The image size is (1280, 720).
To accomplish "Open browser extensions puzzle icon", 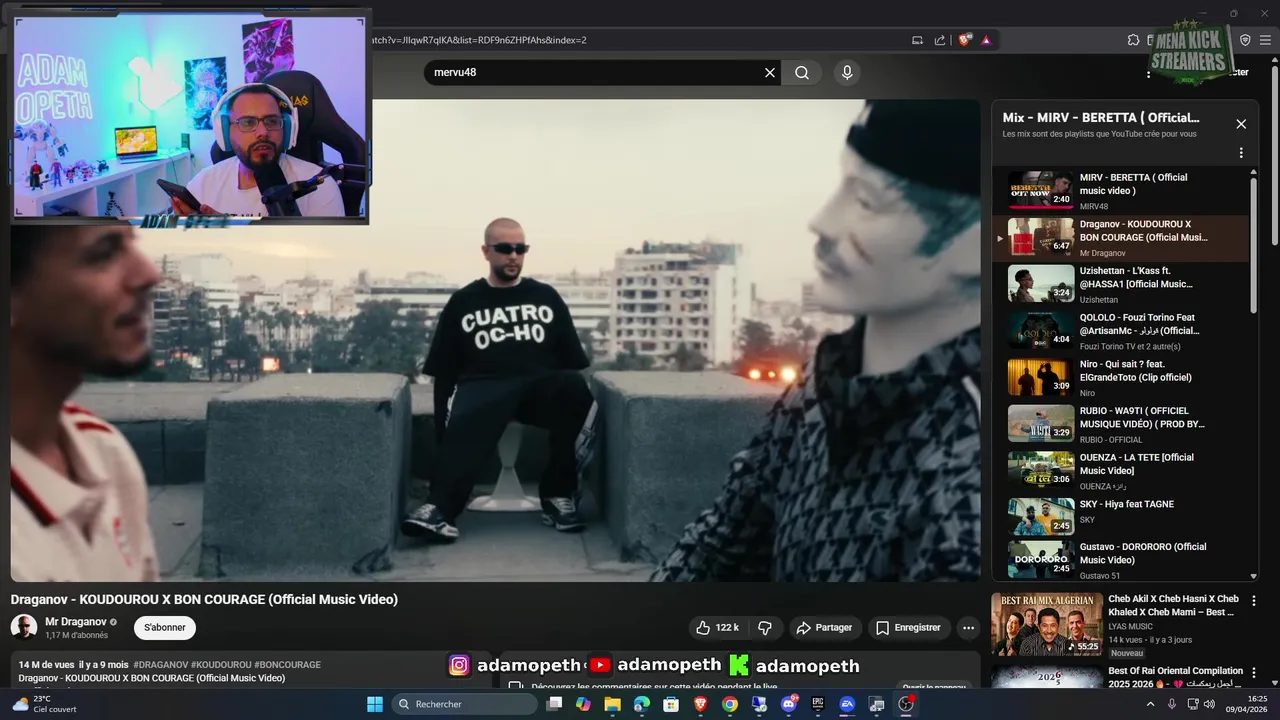I will [1133, 40].
